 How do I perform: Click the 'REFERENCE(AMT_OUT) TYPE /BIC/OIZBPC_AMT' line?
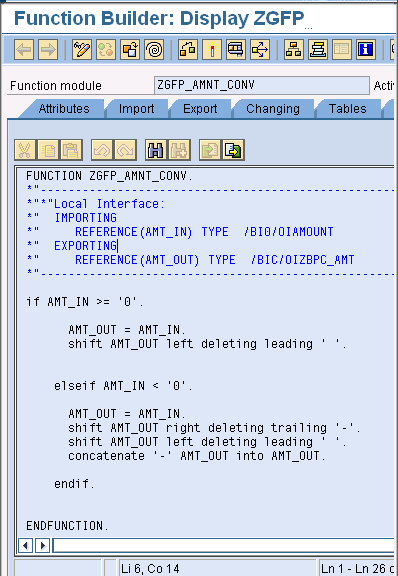190,260
